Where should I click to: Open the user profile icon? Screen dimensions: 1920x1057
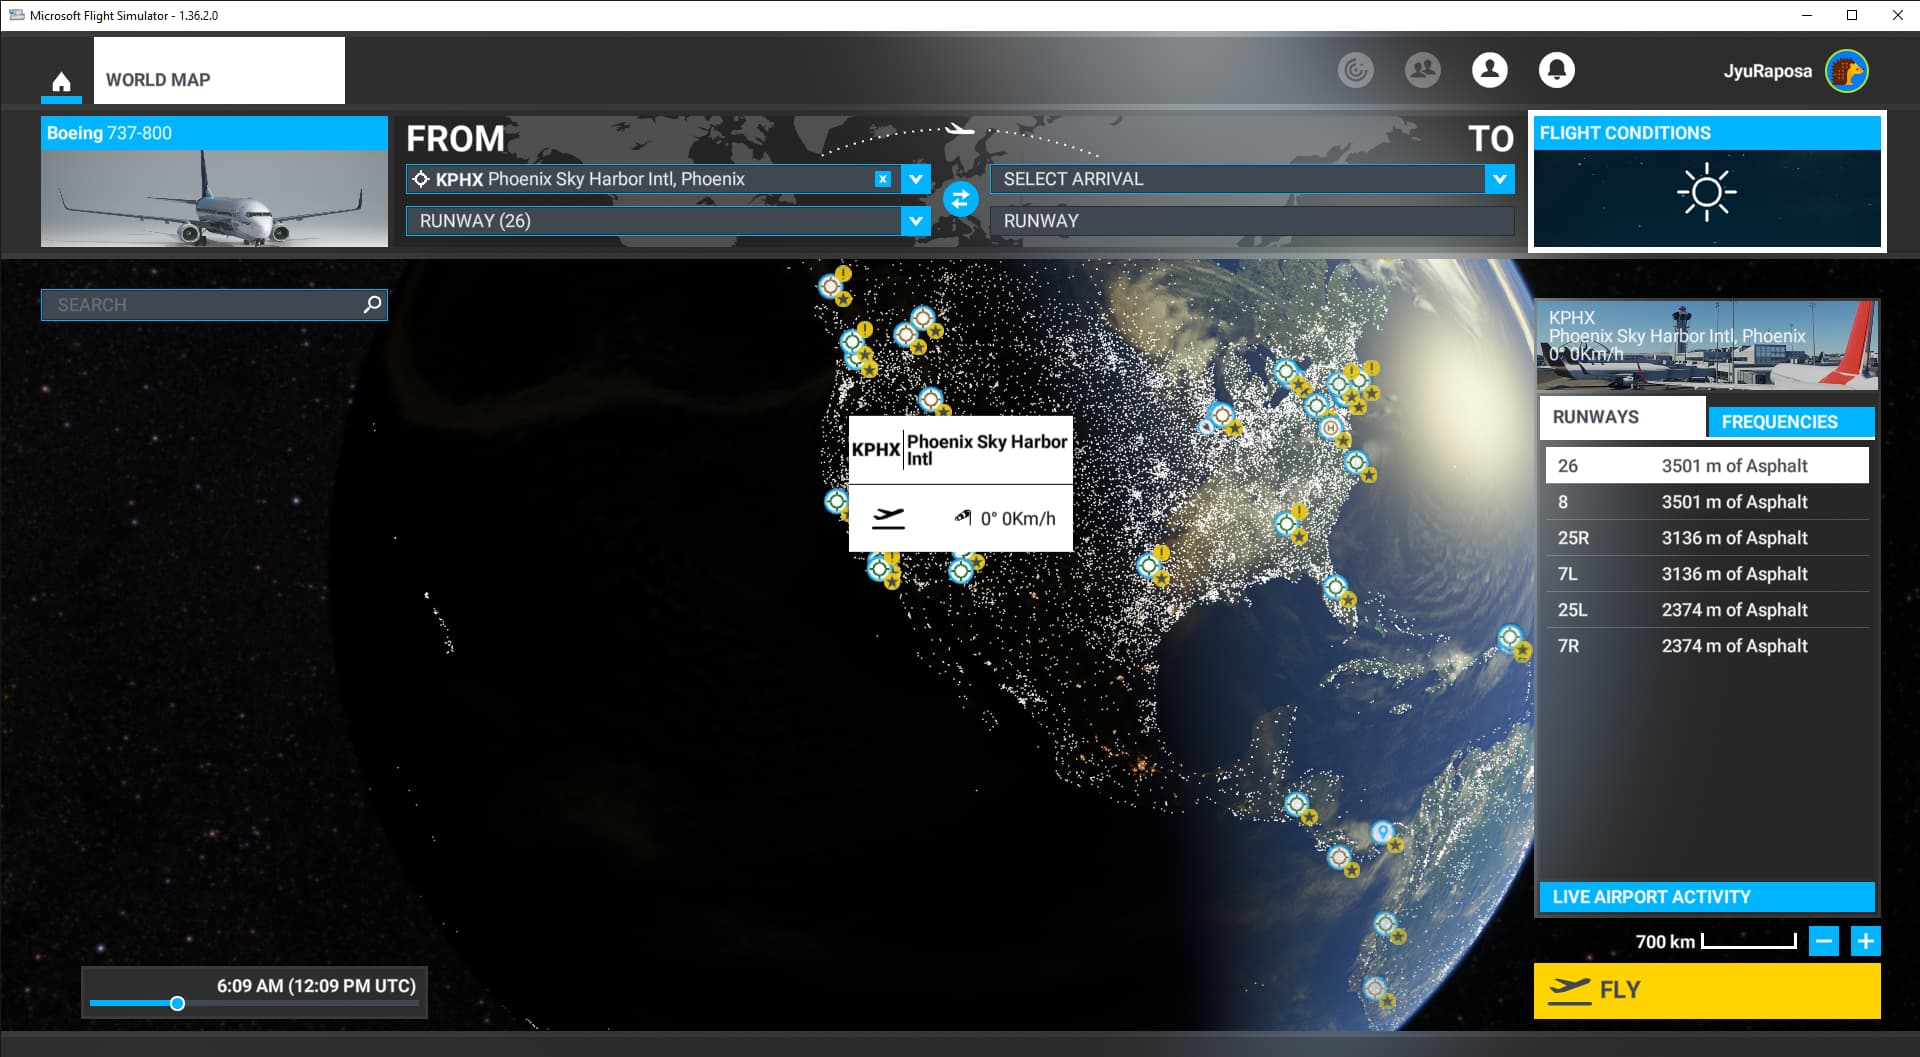[x=1489, y=70]
